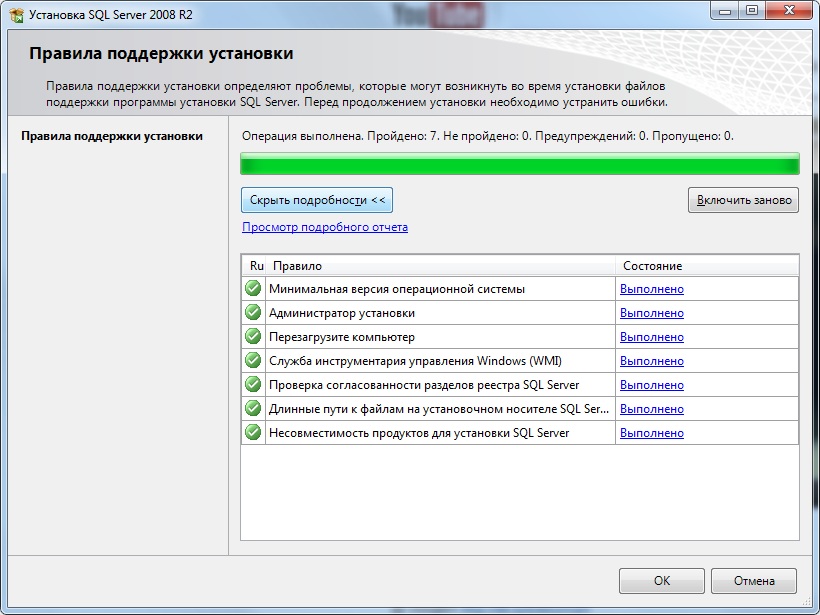Open Выполнено status for Минимальная версия операционной системы
820x615 pixels.
pos(652,289)
